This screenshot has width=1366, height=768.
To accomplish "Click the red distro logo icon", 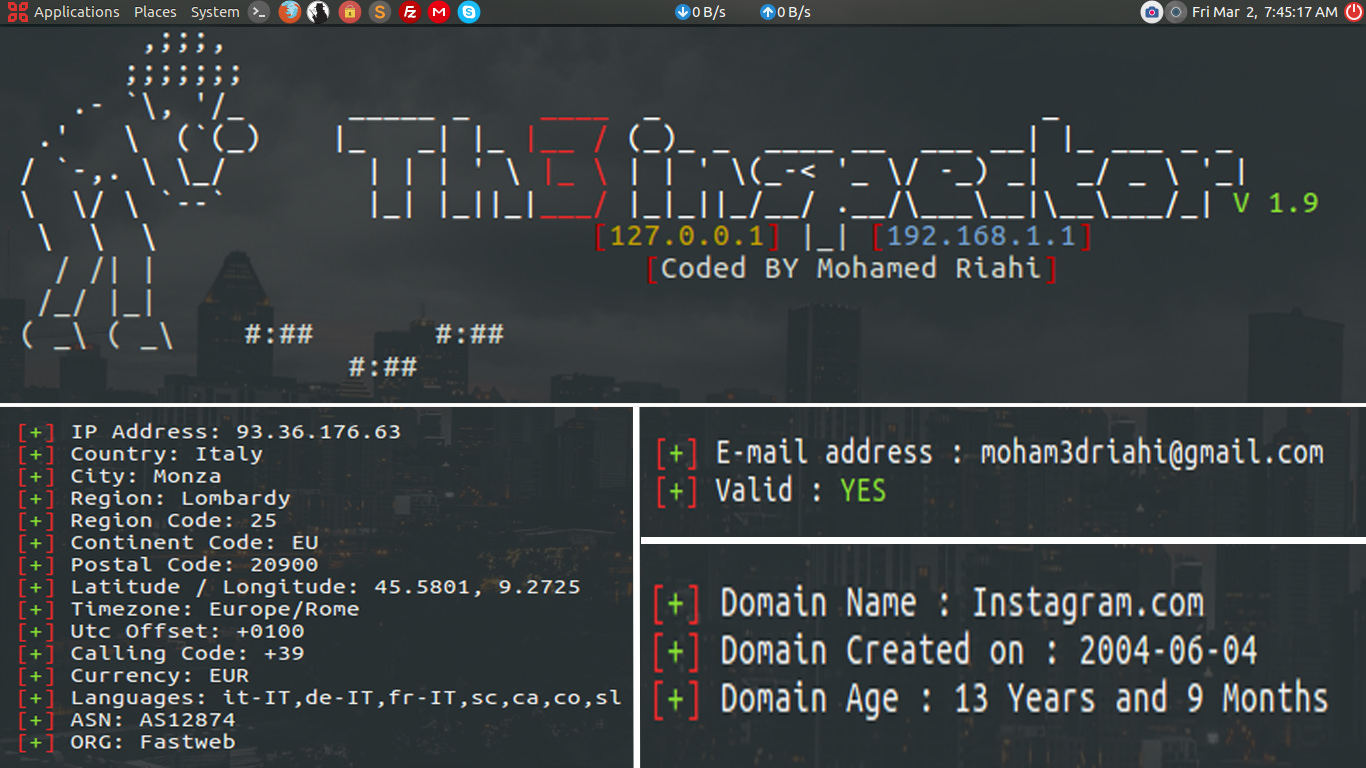I will 17,12.
